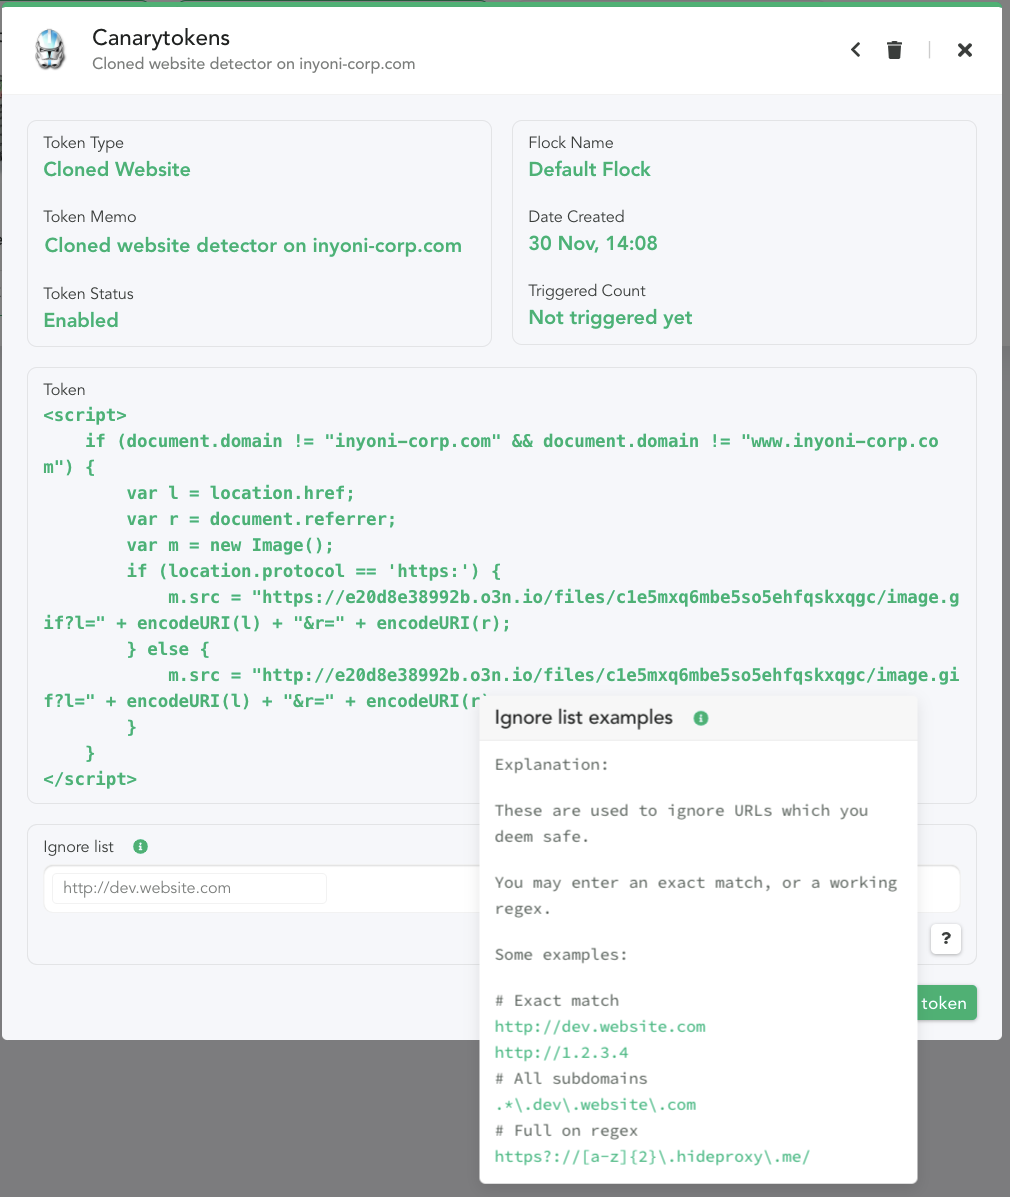Screen dimensions: 1010x1197
Task: Click the question mark help button
Action: [946, 938]
